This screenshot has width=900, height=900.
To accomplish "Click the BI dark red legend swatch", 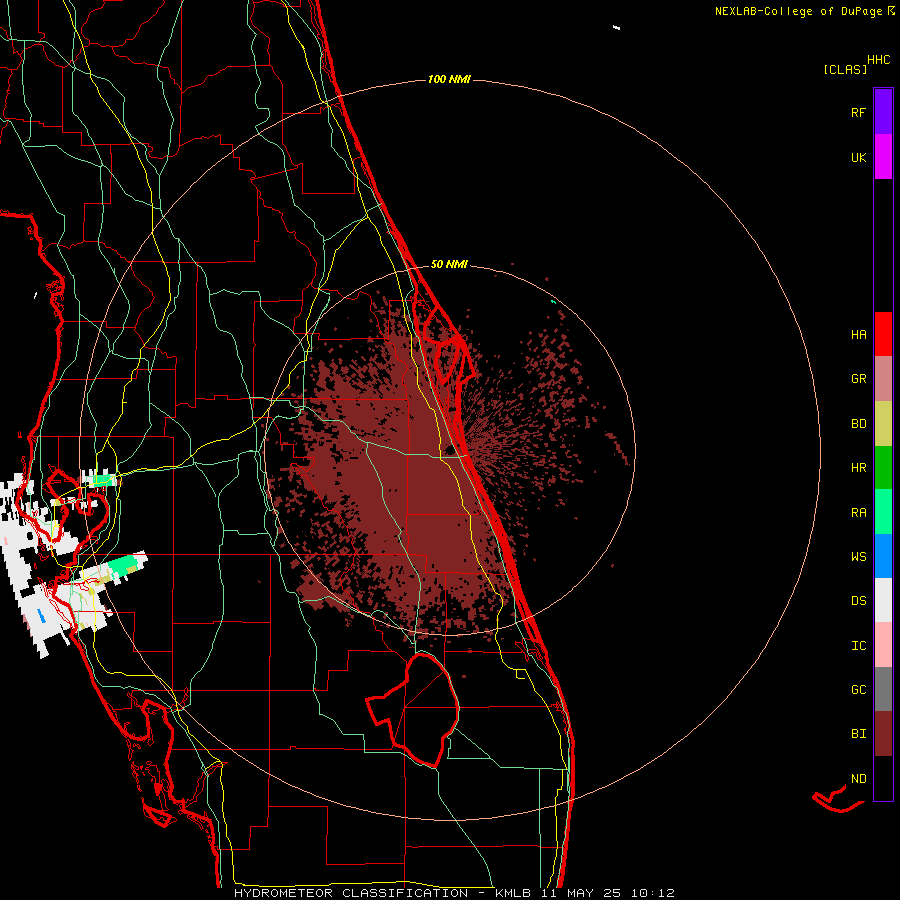I will click(x=883, y=734).
